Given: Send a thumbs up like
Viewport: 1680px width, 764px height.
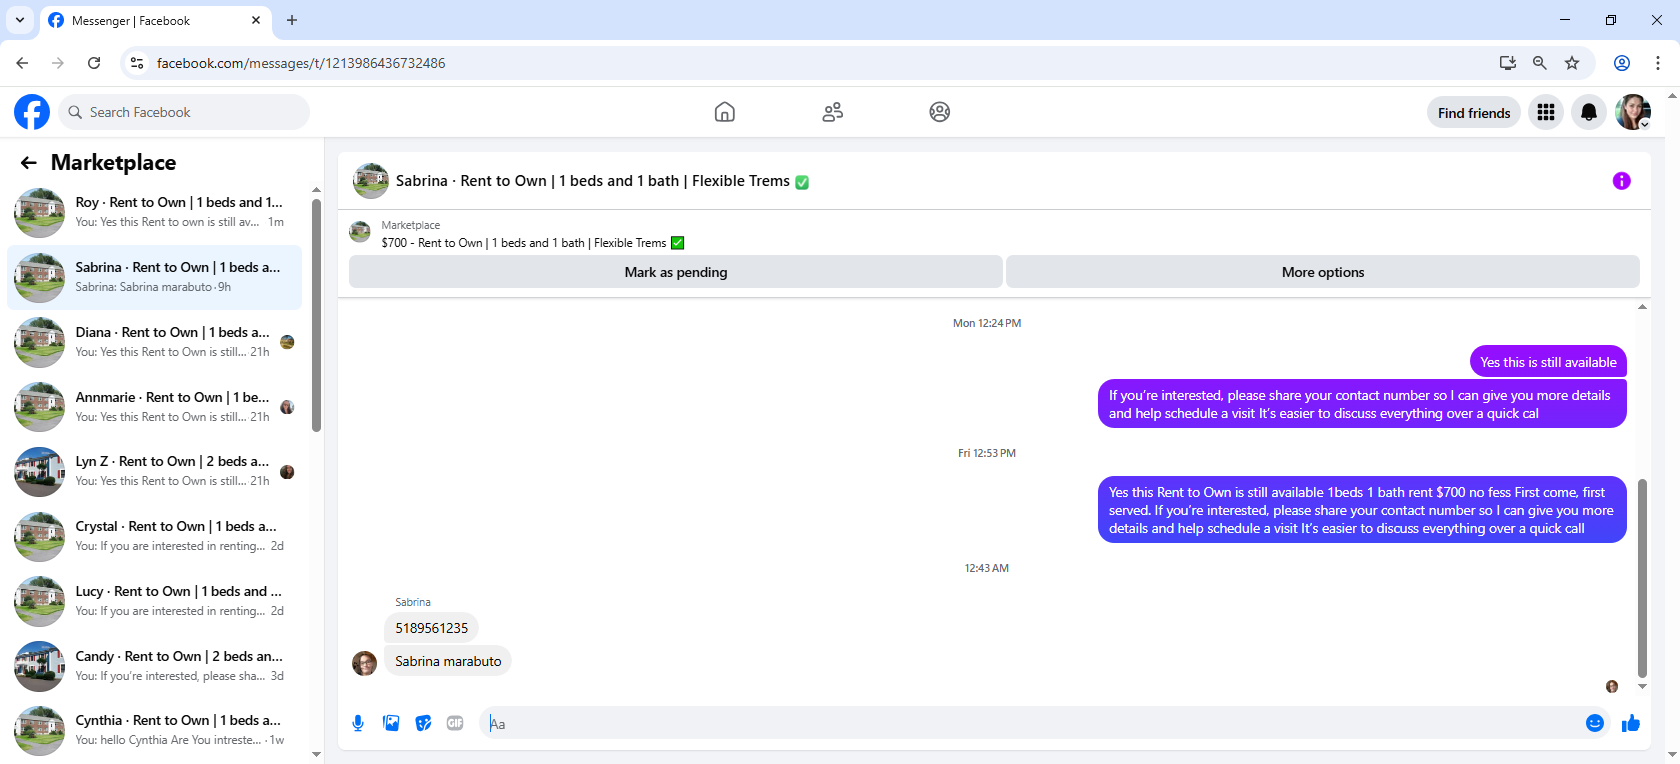Looking at the screenshot, I should click(x=1631, y=723).
